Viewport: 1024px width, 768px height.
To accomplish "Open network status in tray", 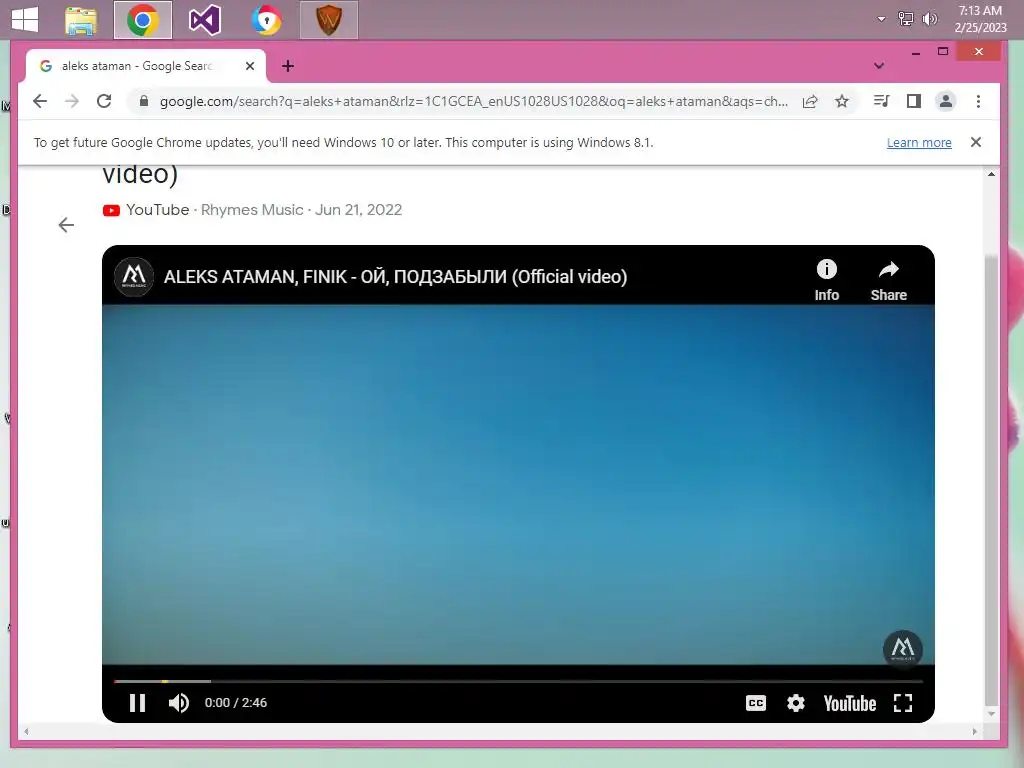I will [906, 19].
